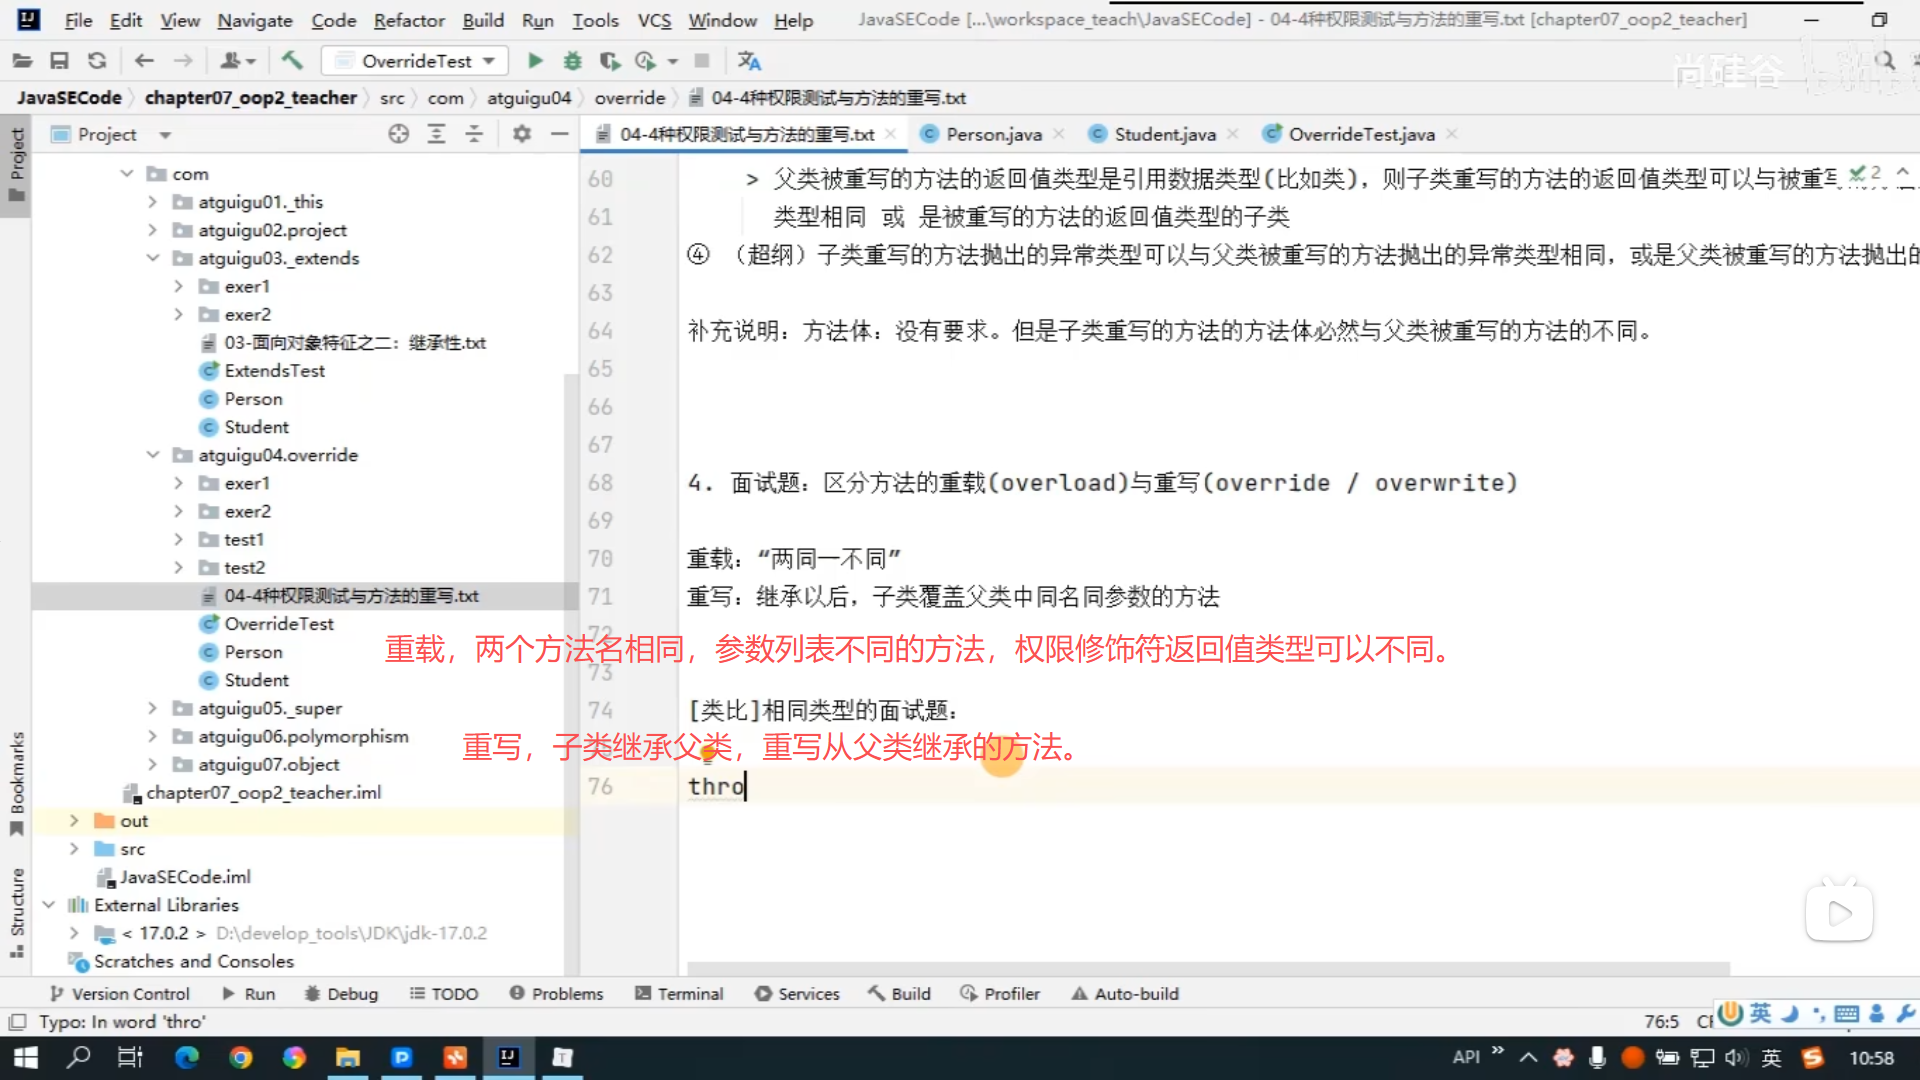Click the green Run button in toolbar

coord(535,61)
